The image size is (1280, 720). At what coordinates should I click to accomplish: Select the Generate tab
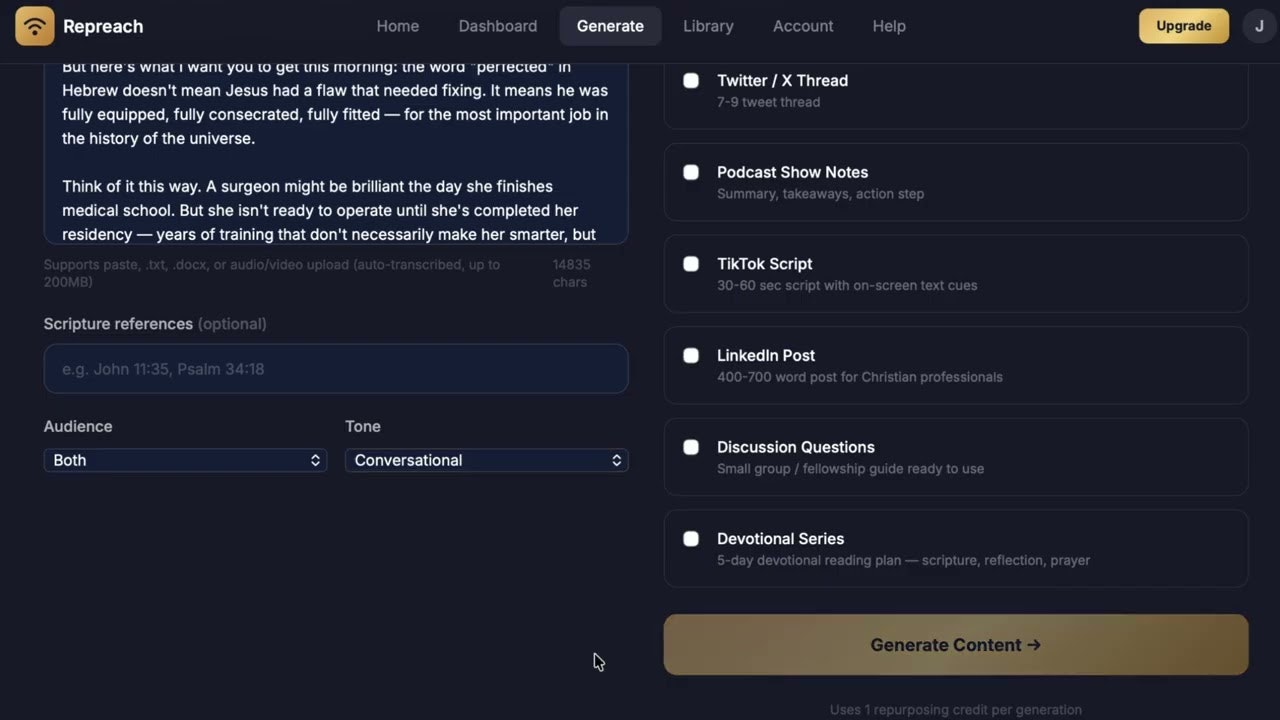click(x=610, y=26)
